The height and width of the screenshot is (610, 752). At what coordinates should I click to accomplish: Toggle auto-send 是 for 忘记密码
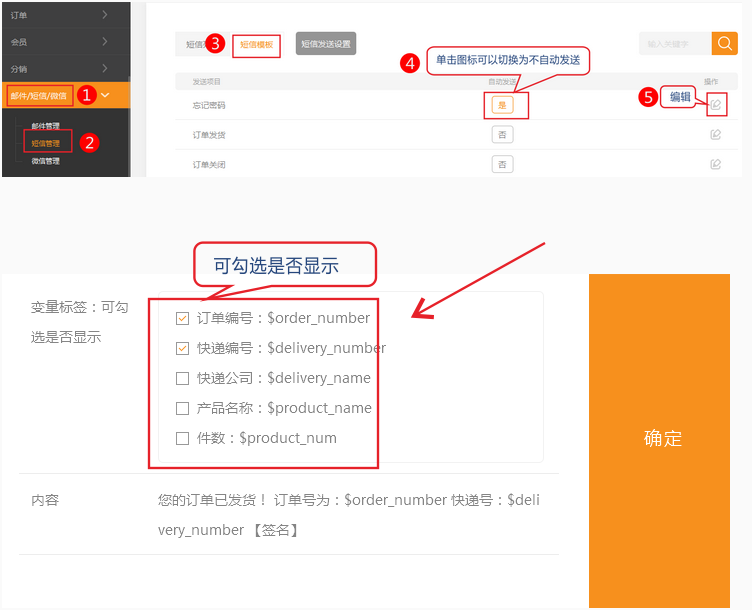point(502,105)
